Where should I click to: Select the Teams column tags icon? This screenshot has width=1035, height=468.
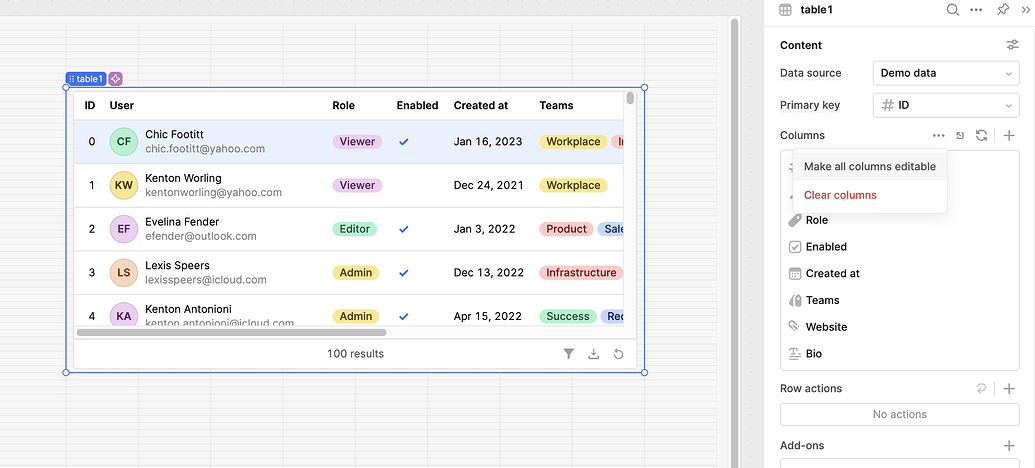coord(795,300)
